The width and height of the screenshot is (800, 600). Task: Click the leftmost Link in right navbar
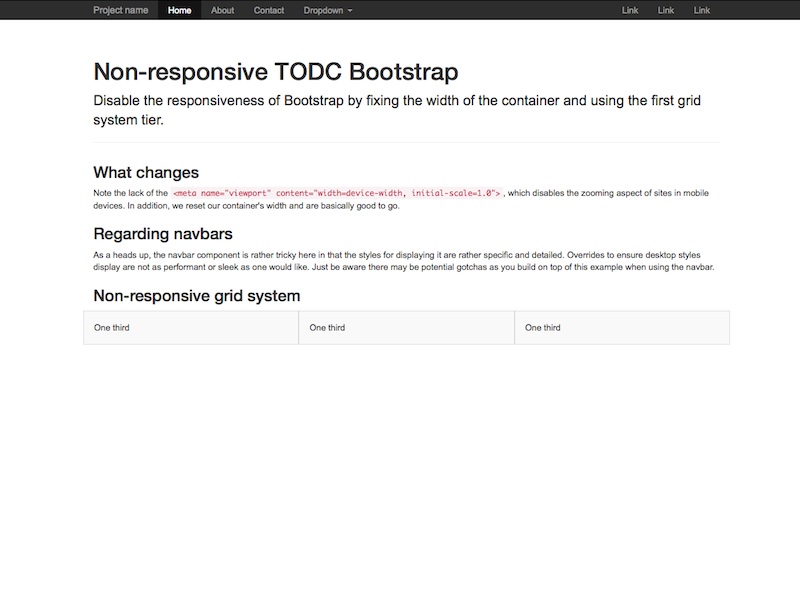(x=630, y=10)
